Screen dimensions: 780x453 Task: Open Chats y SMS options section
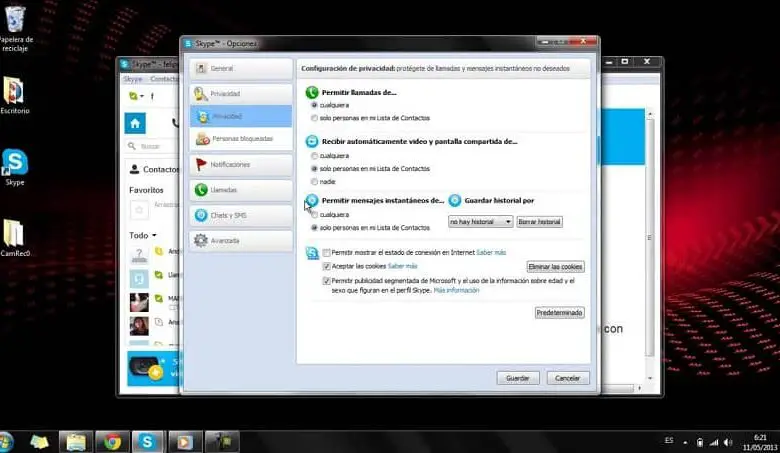(241, 215)
